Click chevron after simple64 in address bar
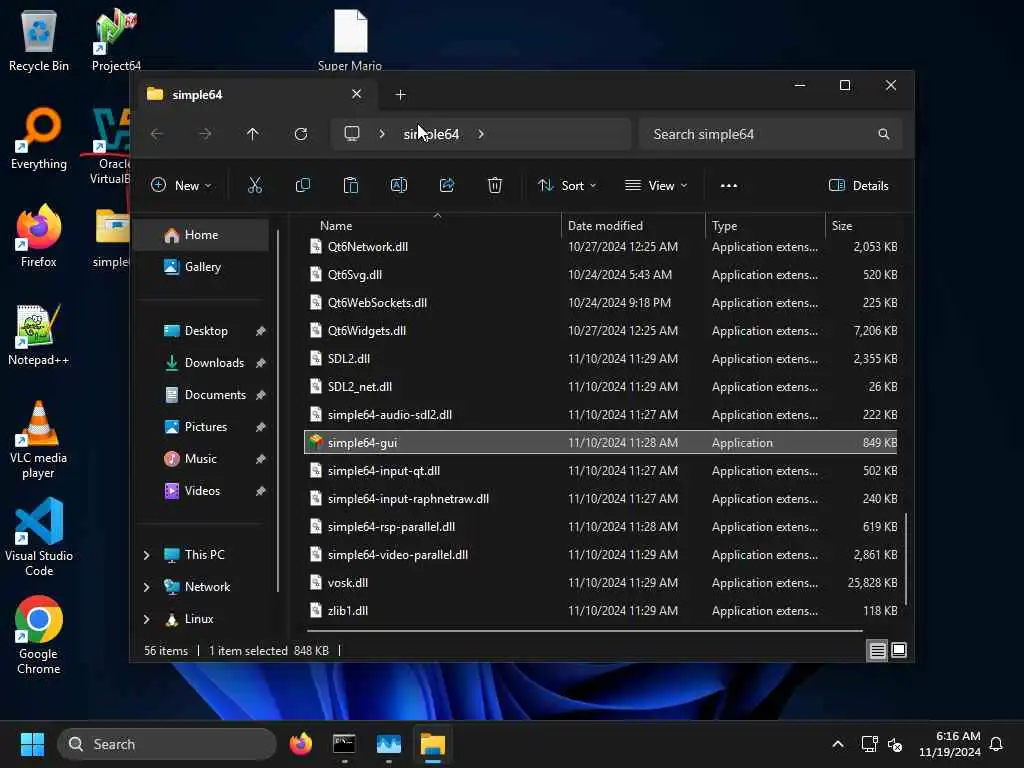This screenshot has width=1024, height=768. [x=481, y=134]
